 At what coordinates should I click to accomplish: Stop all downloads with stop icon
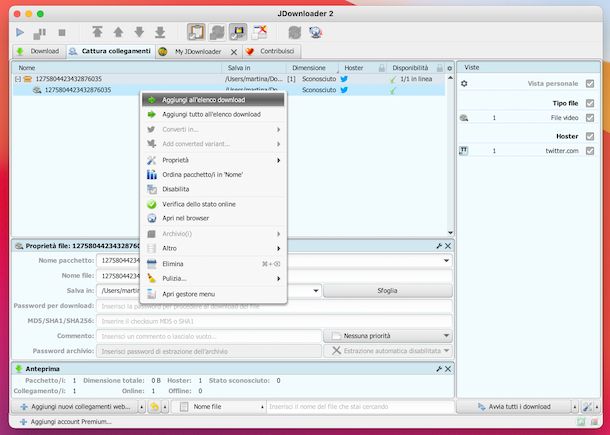pyautogui.click(x=62, y=33)
